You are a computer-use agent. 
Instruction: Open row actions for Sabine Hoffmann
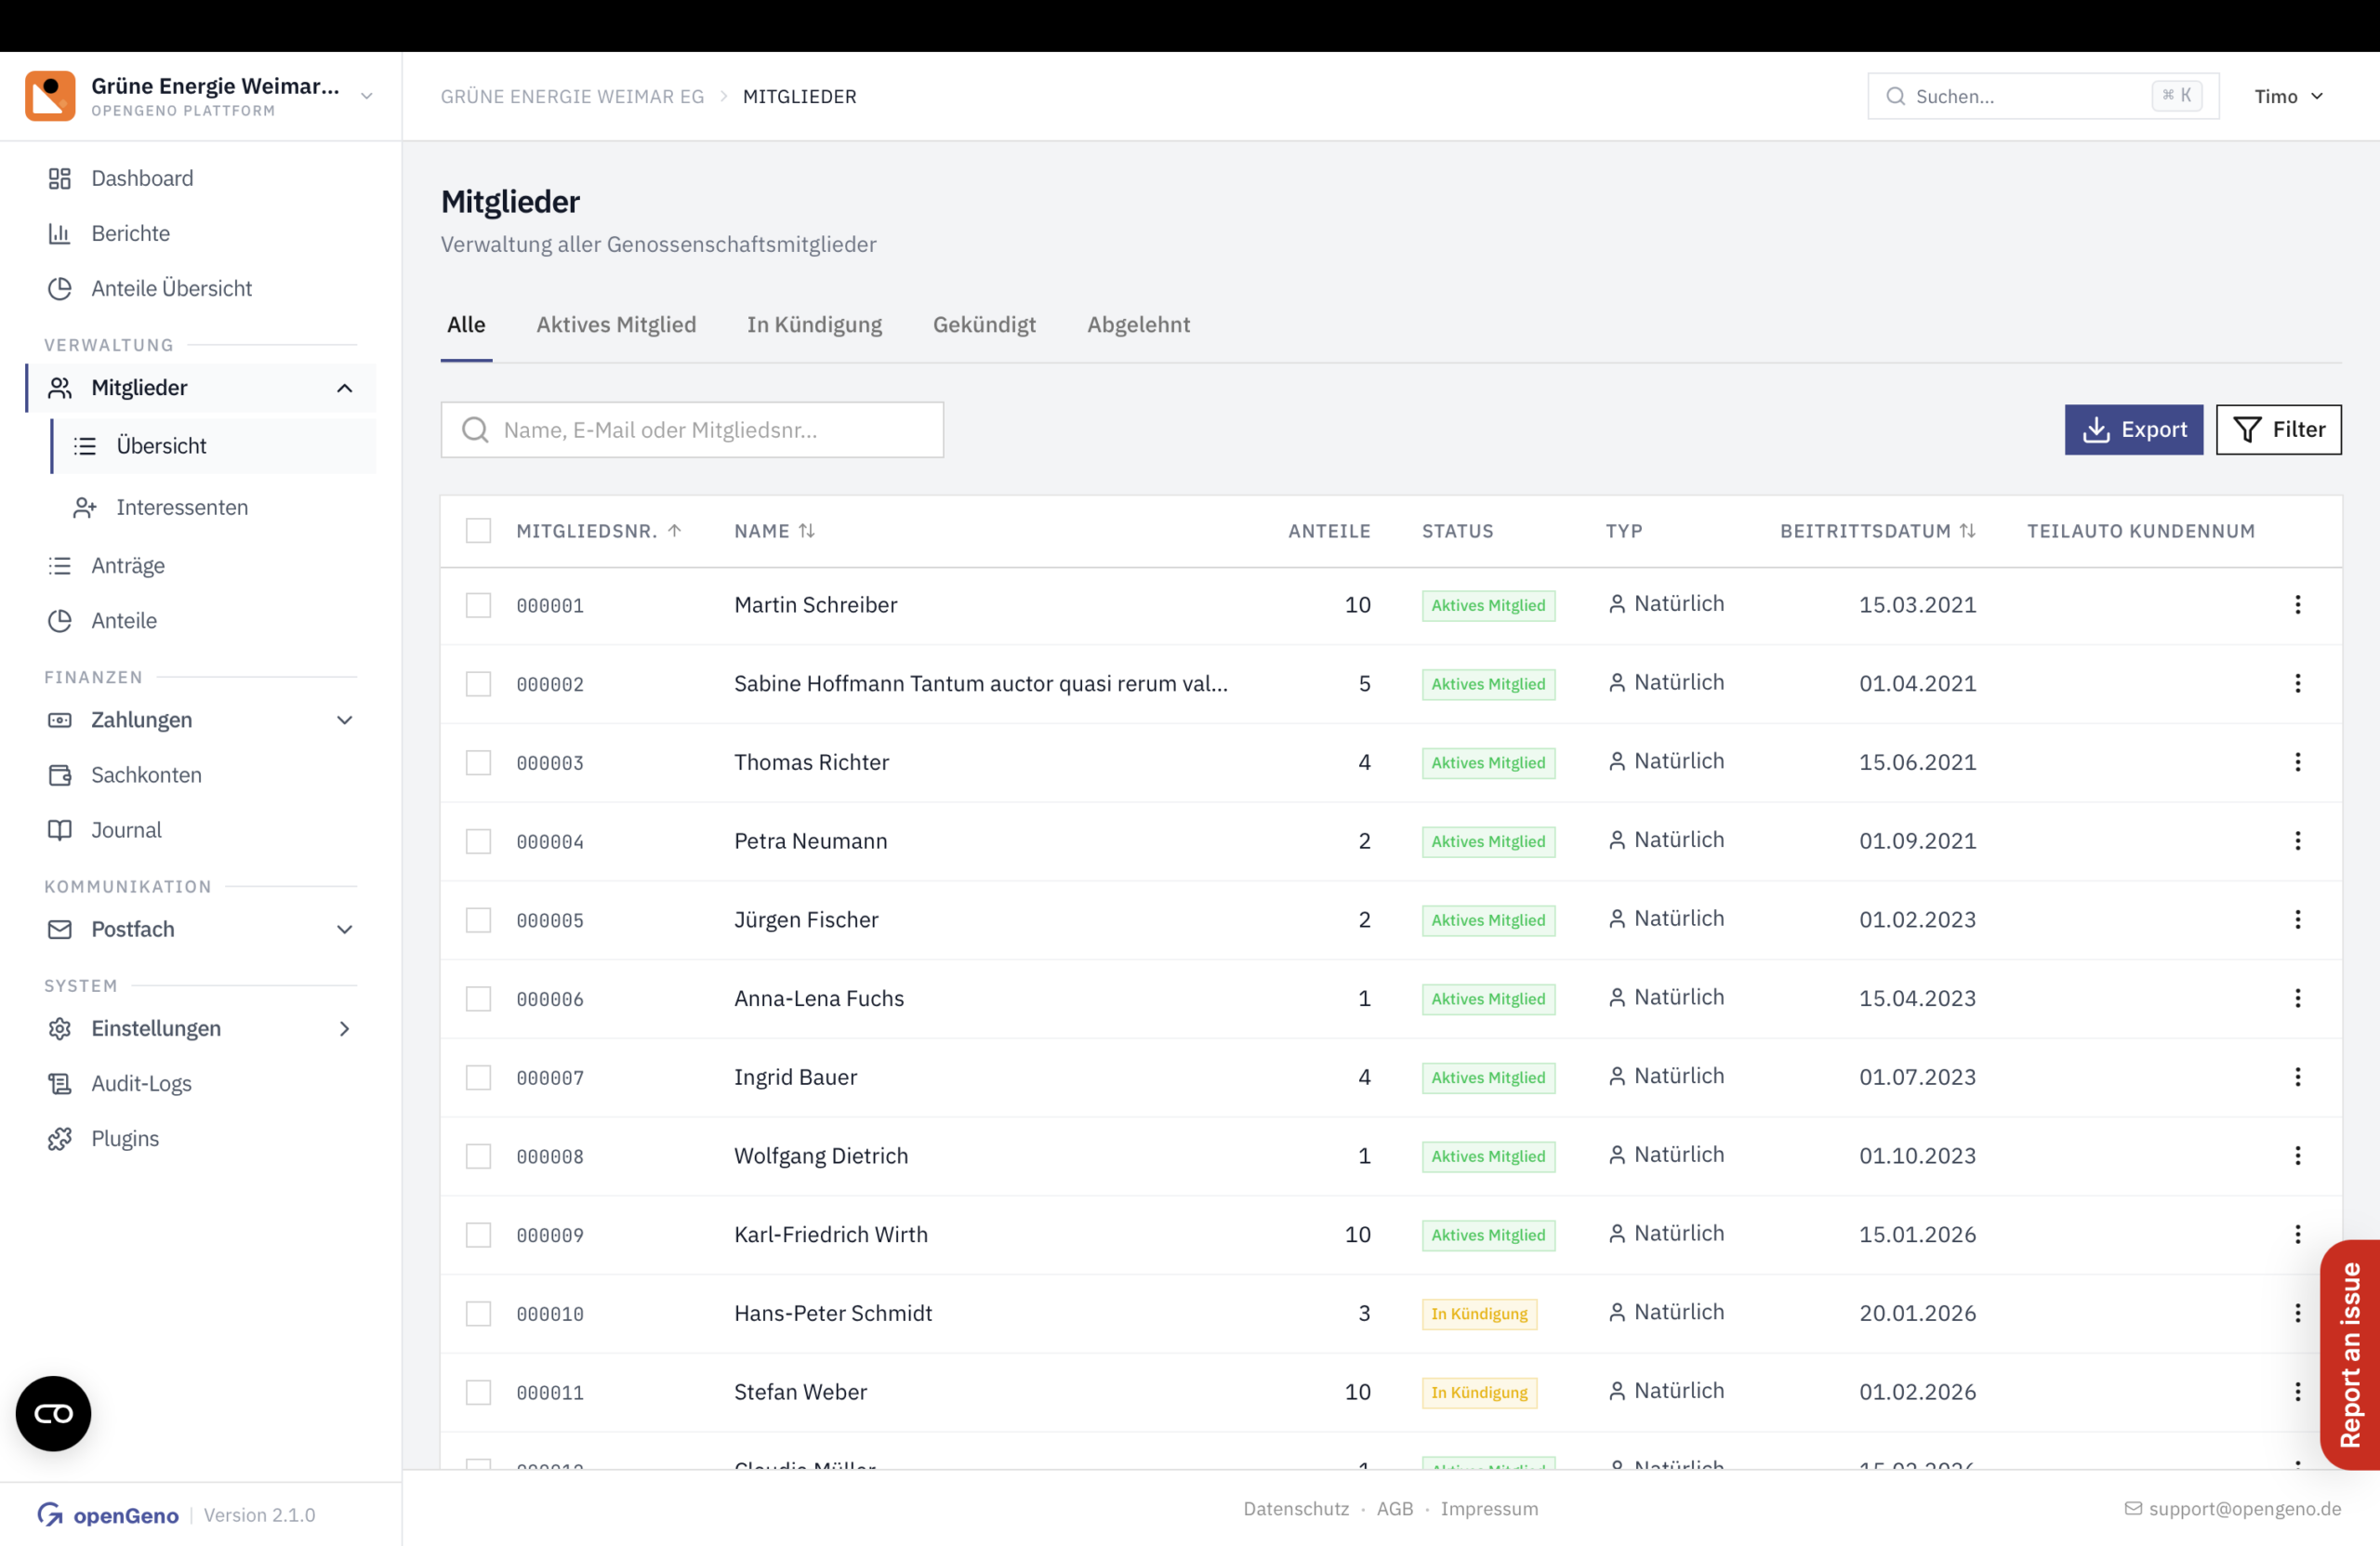coord(2297,684)
